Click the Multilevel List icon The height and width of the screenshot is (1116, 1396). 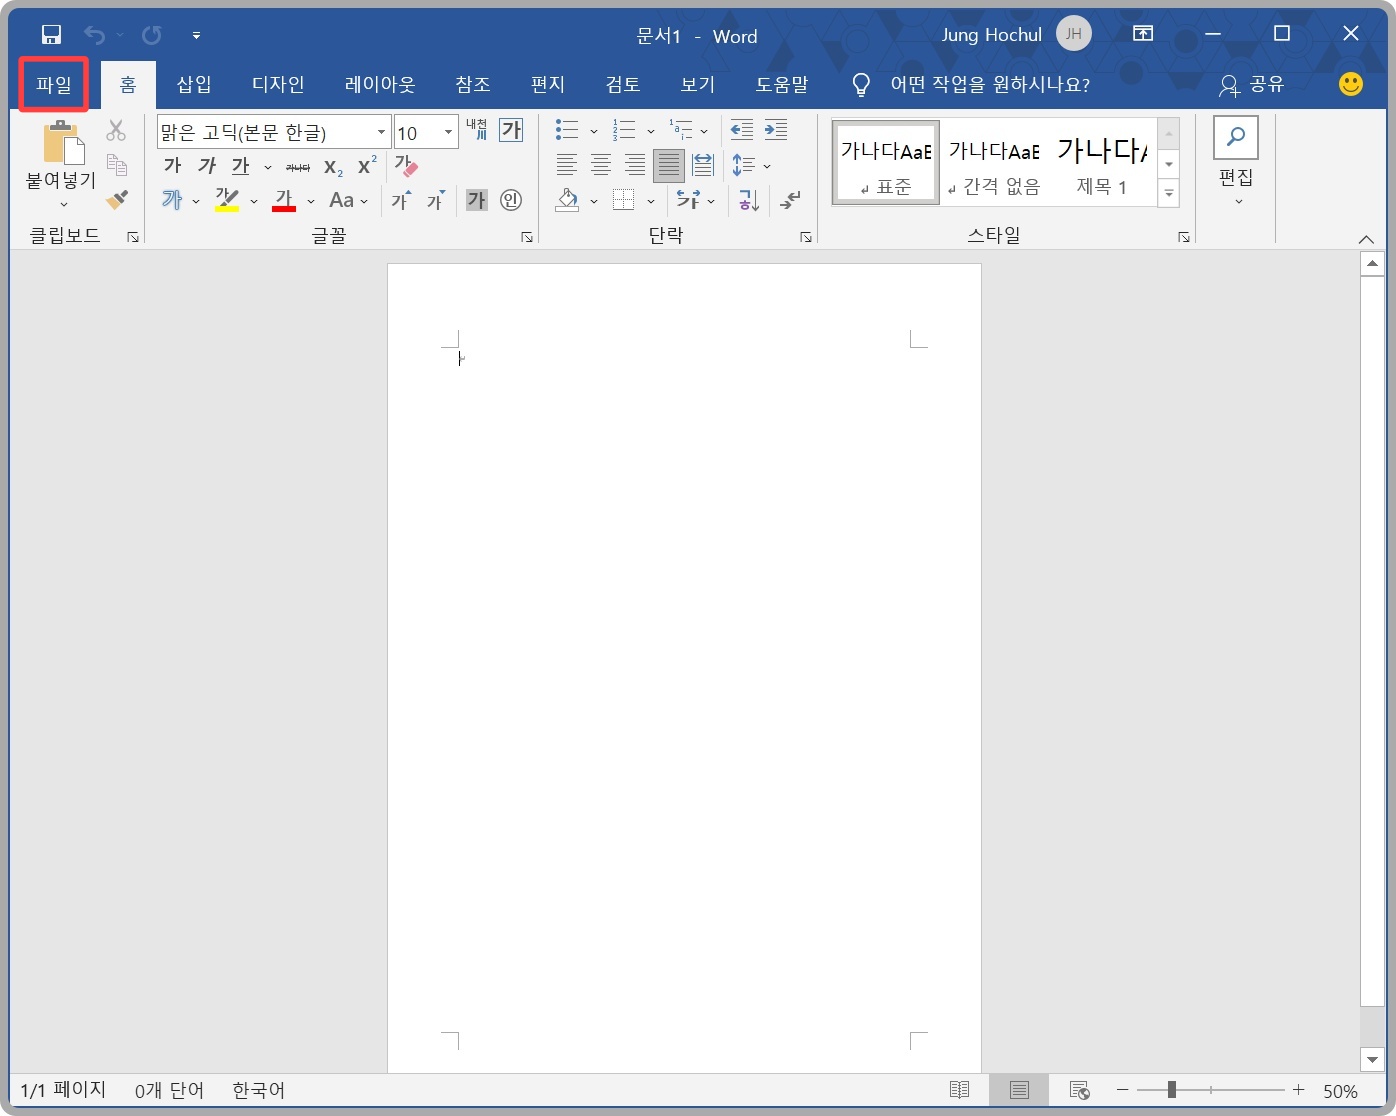681,130
